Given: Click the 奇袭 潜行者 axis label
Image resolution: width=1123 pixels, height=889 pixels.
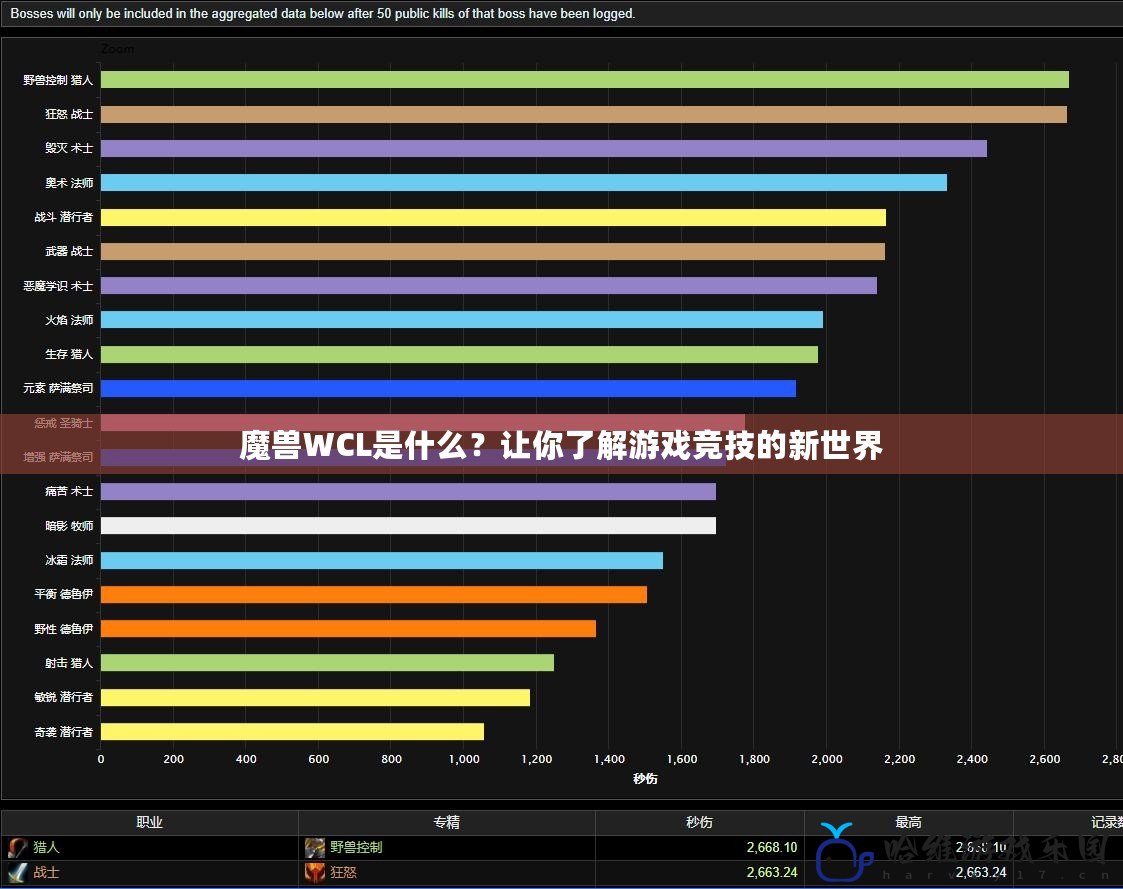Looking at the screenshot, I should 64,731.
